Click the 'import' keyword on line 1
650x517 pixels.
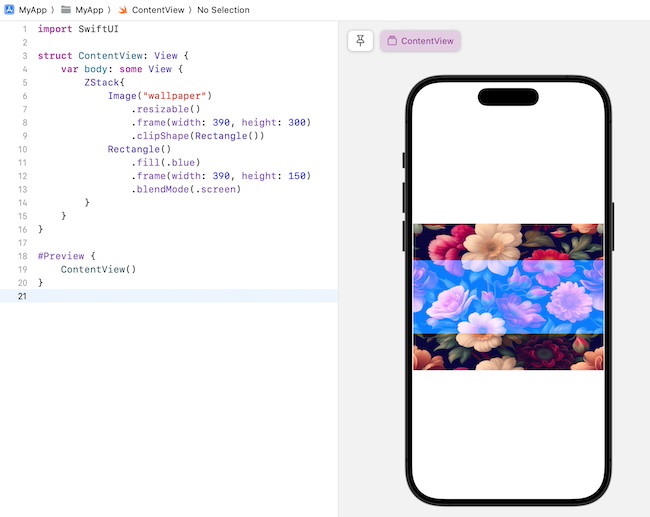tap(55, 29)
